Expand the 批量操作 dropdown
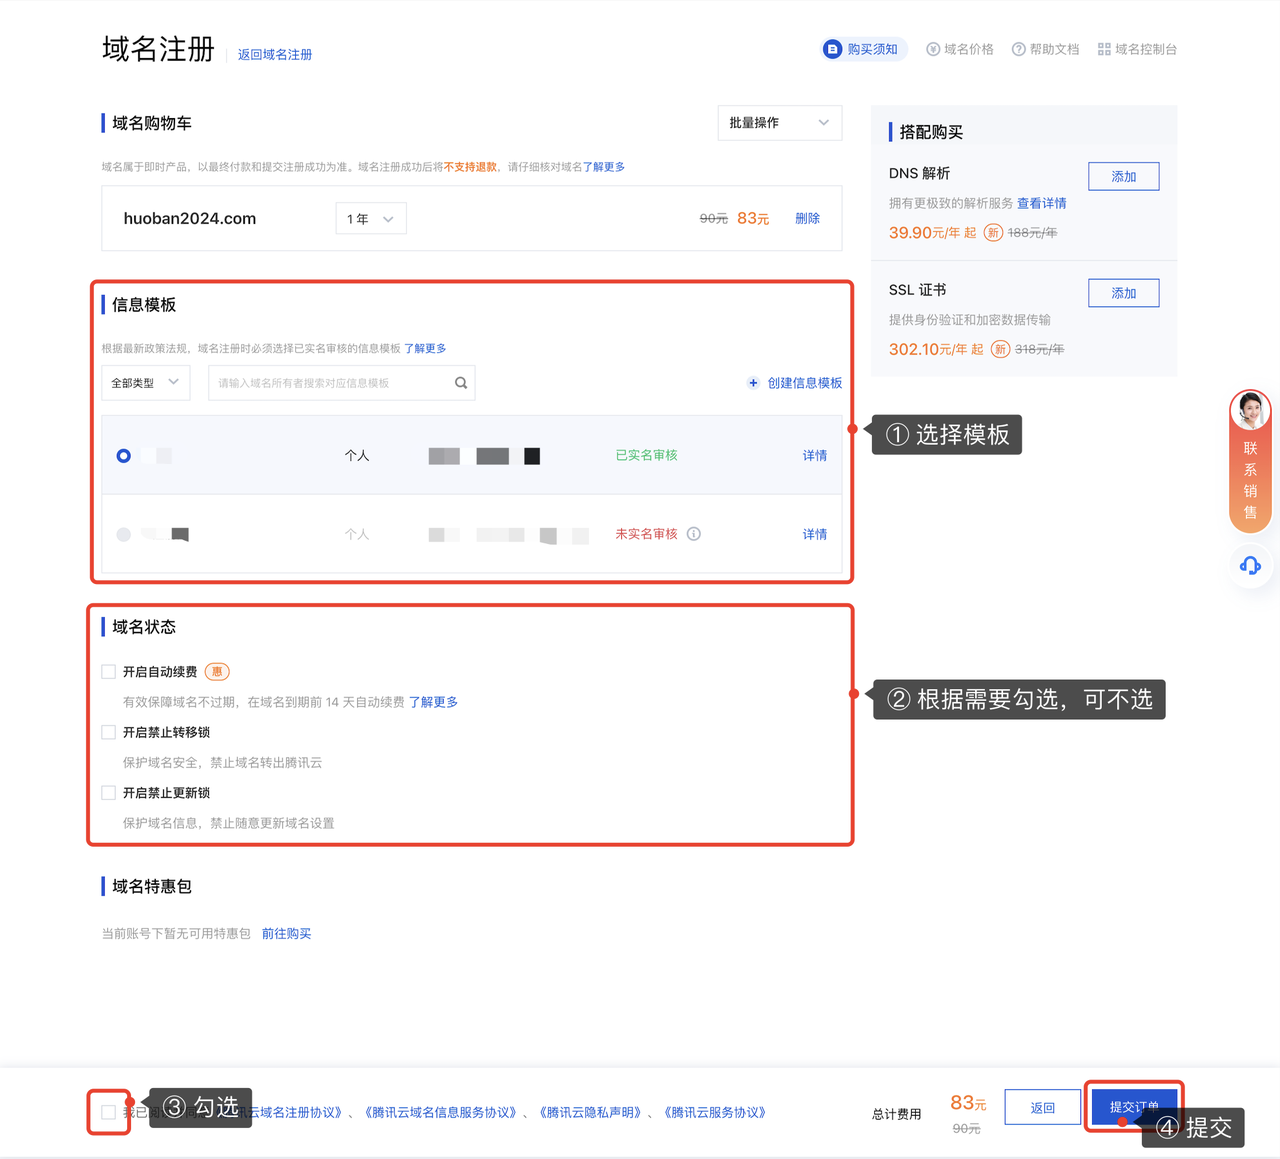The width and height of the screenshot is (1280, 1159). (x=779, y=123)
